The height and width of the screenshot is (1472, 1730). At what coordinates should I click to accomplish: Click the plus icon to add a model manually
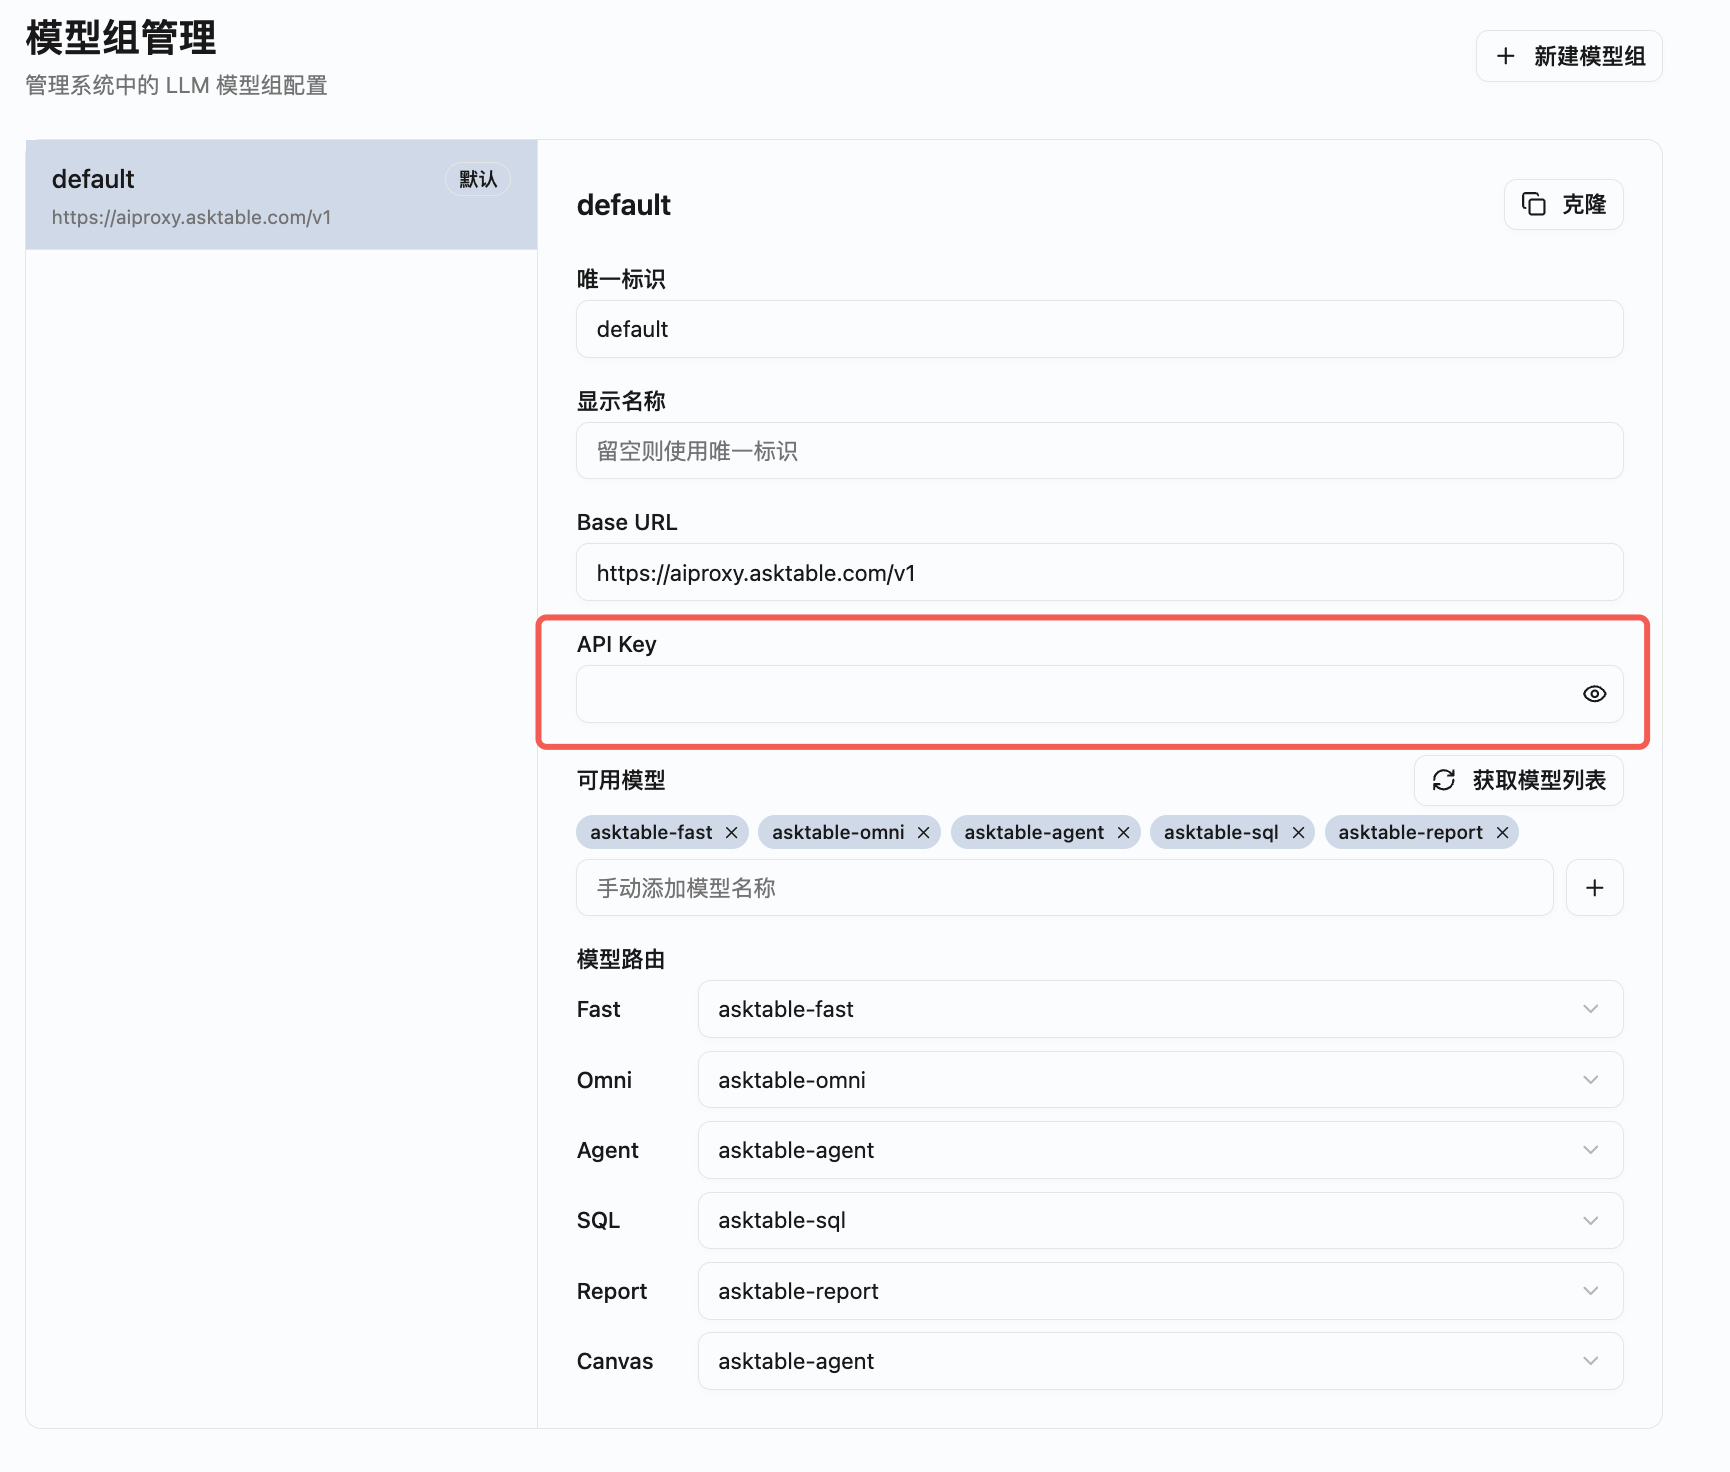1594,887
